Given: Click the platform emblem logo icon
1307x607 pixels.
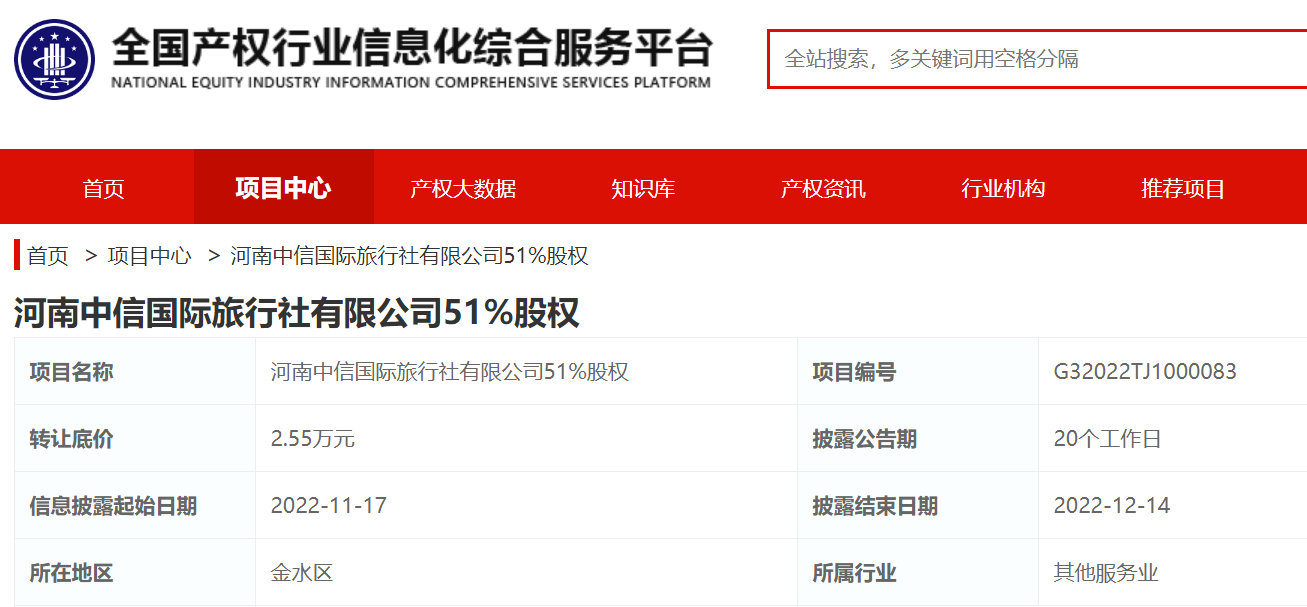Looking at the screenshot, I should click(54, 59).
